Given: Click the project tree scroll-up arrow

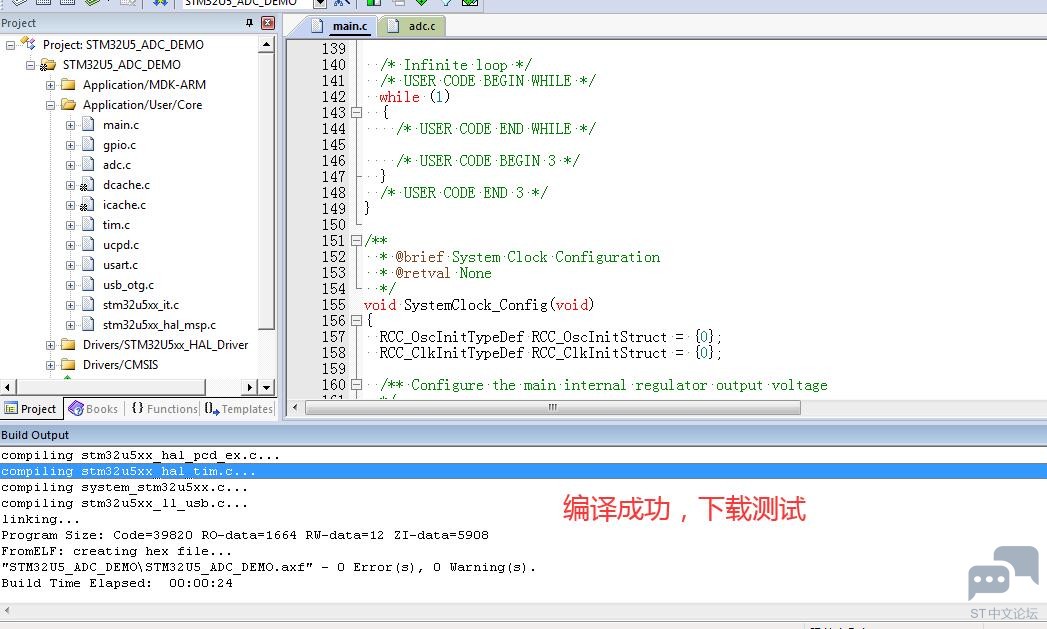Looking at the screenshot, I should point(266,45).
